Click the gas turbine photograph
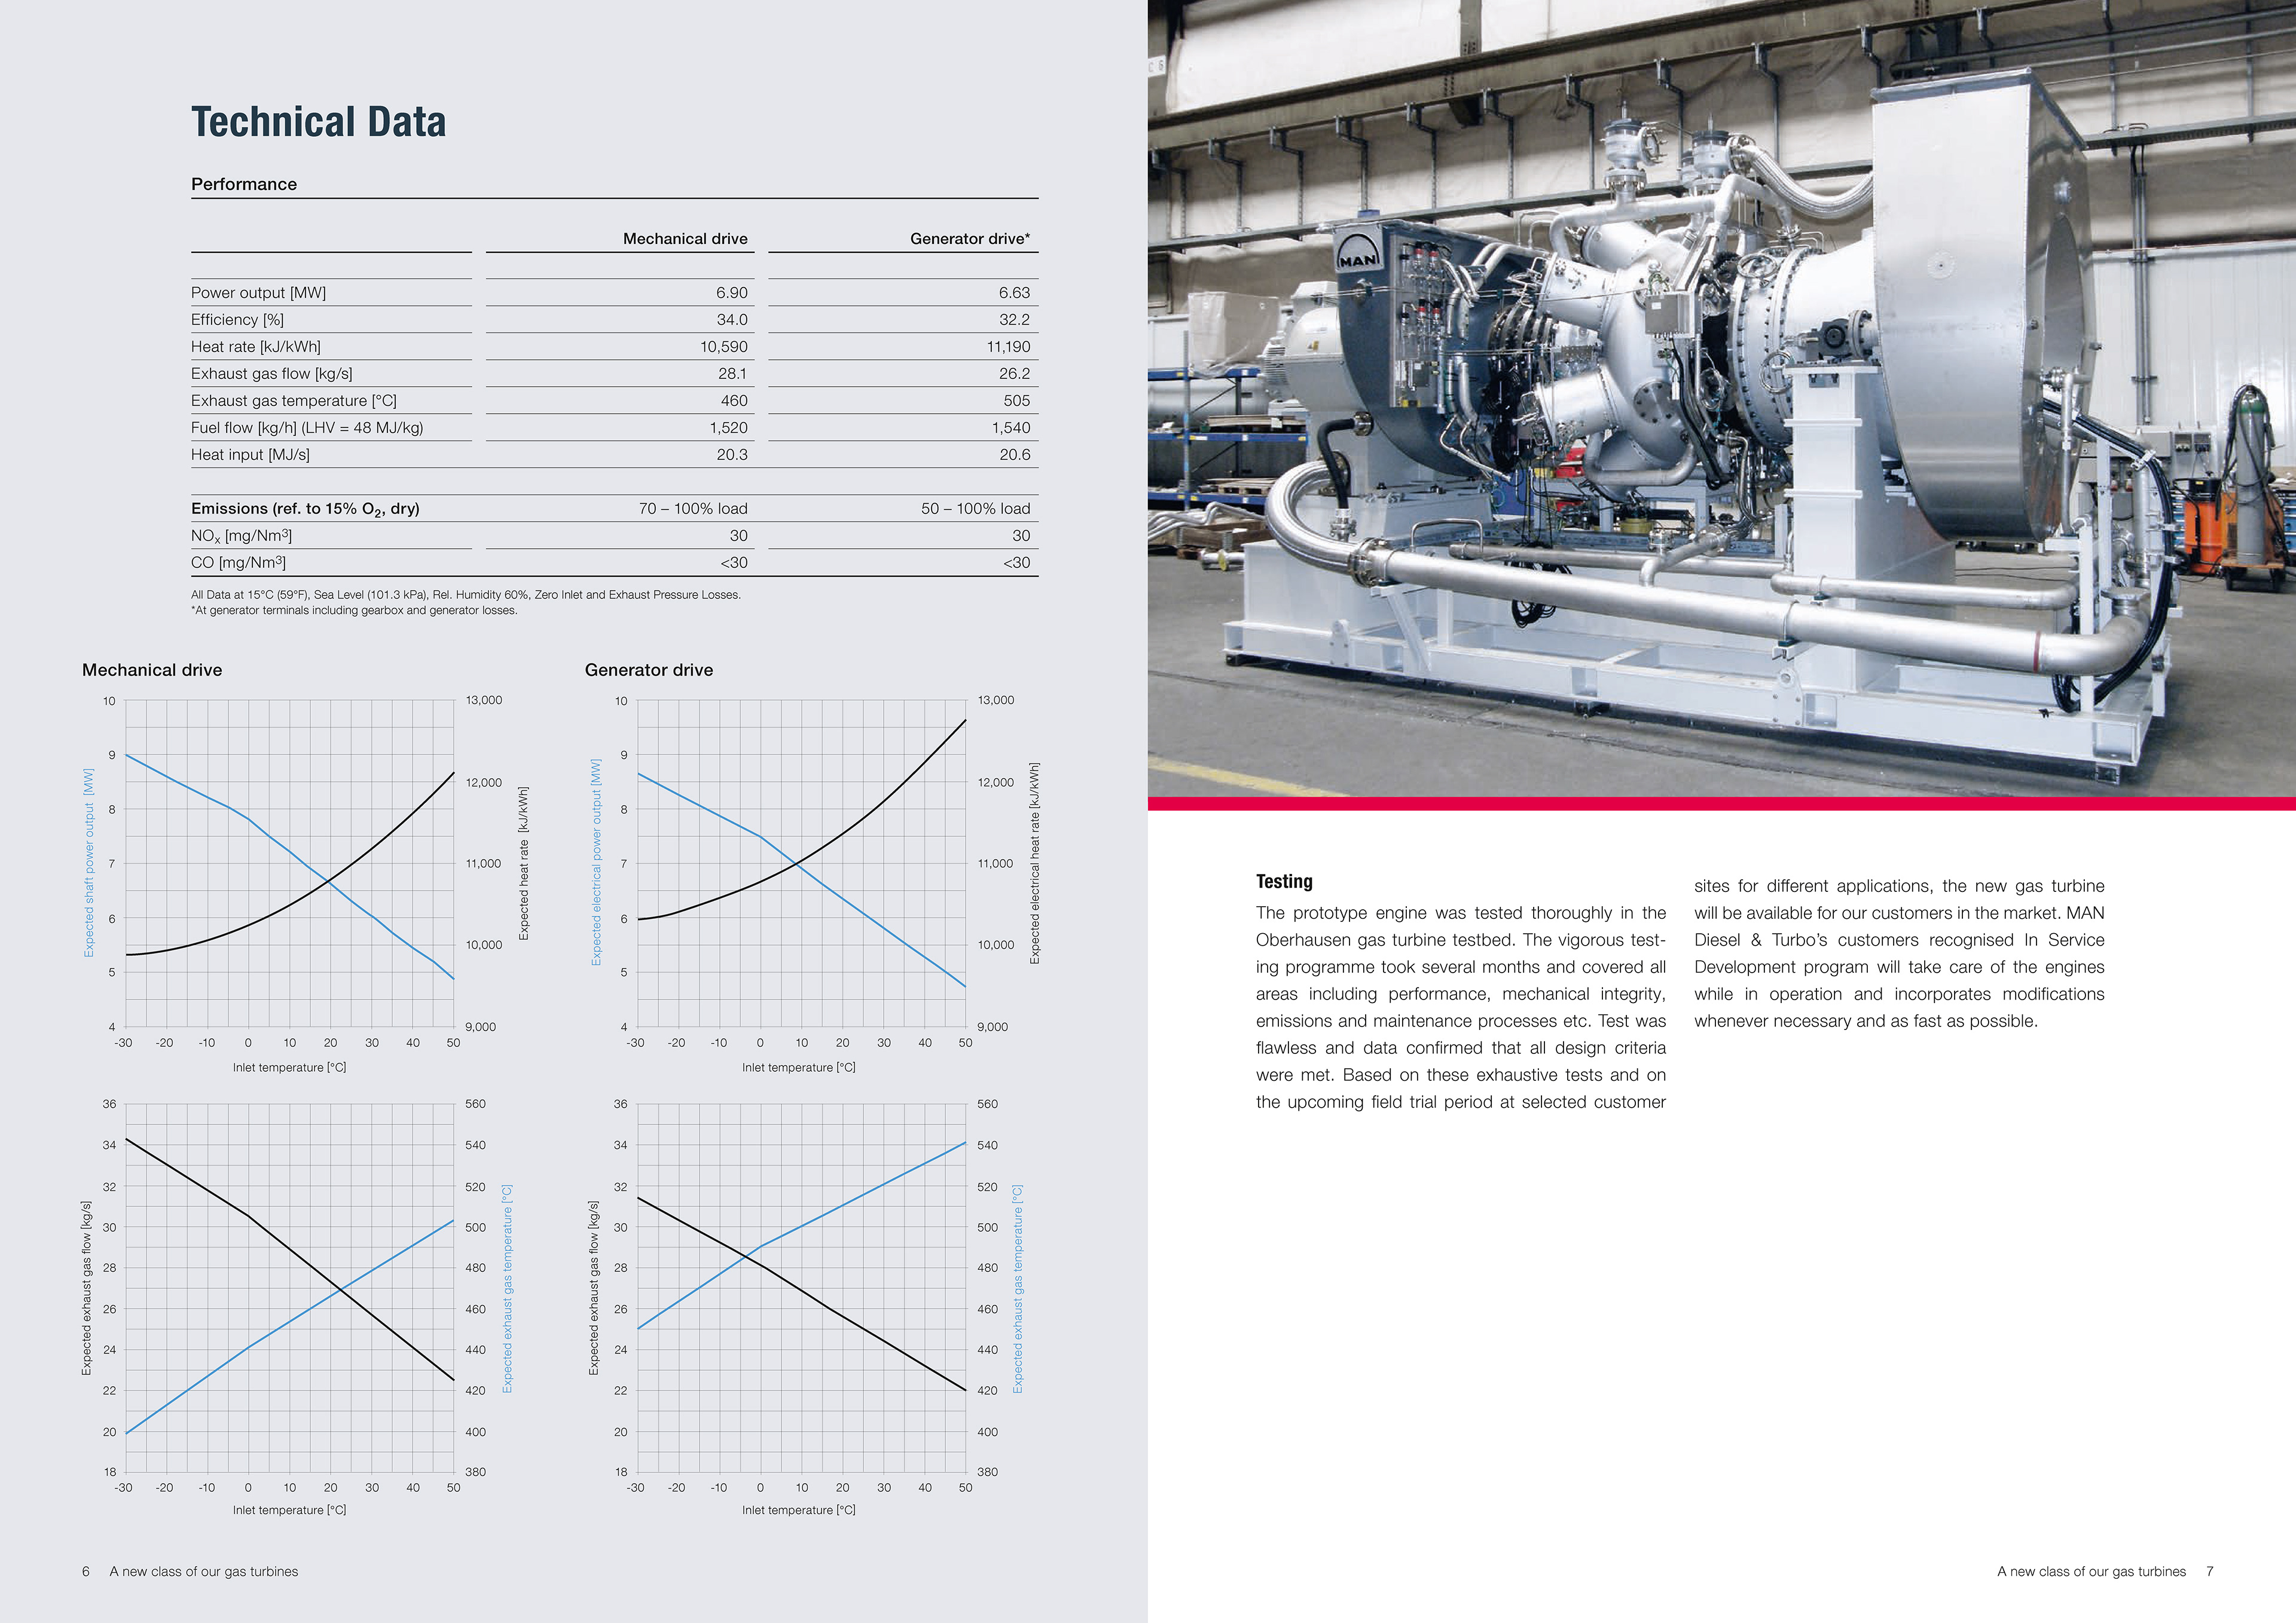The width and height of the screenshot is (2296, 1623). point(1722,398)
